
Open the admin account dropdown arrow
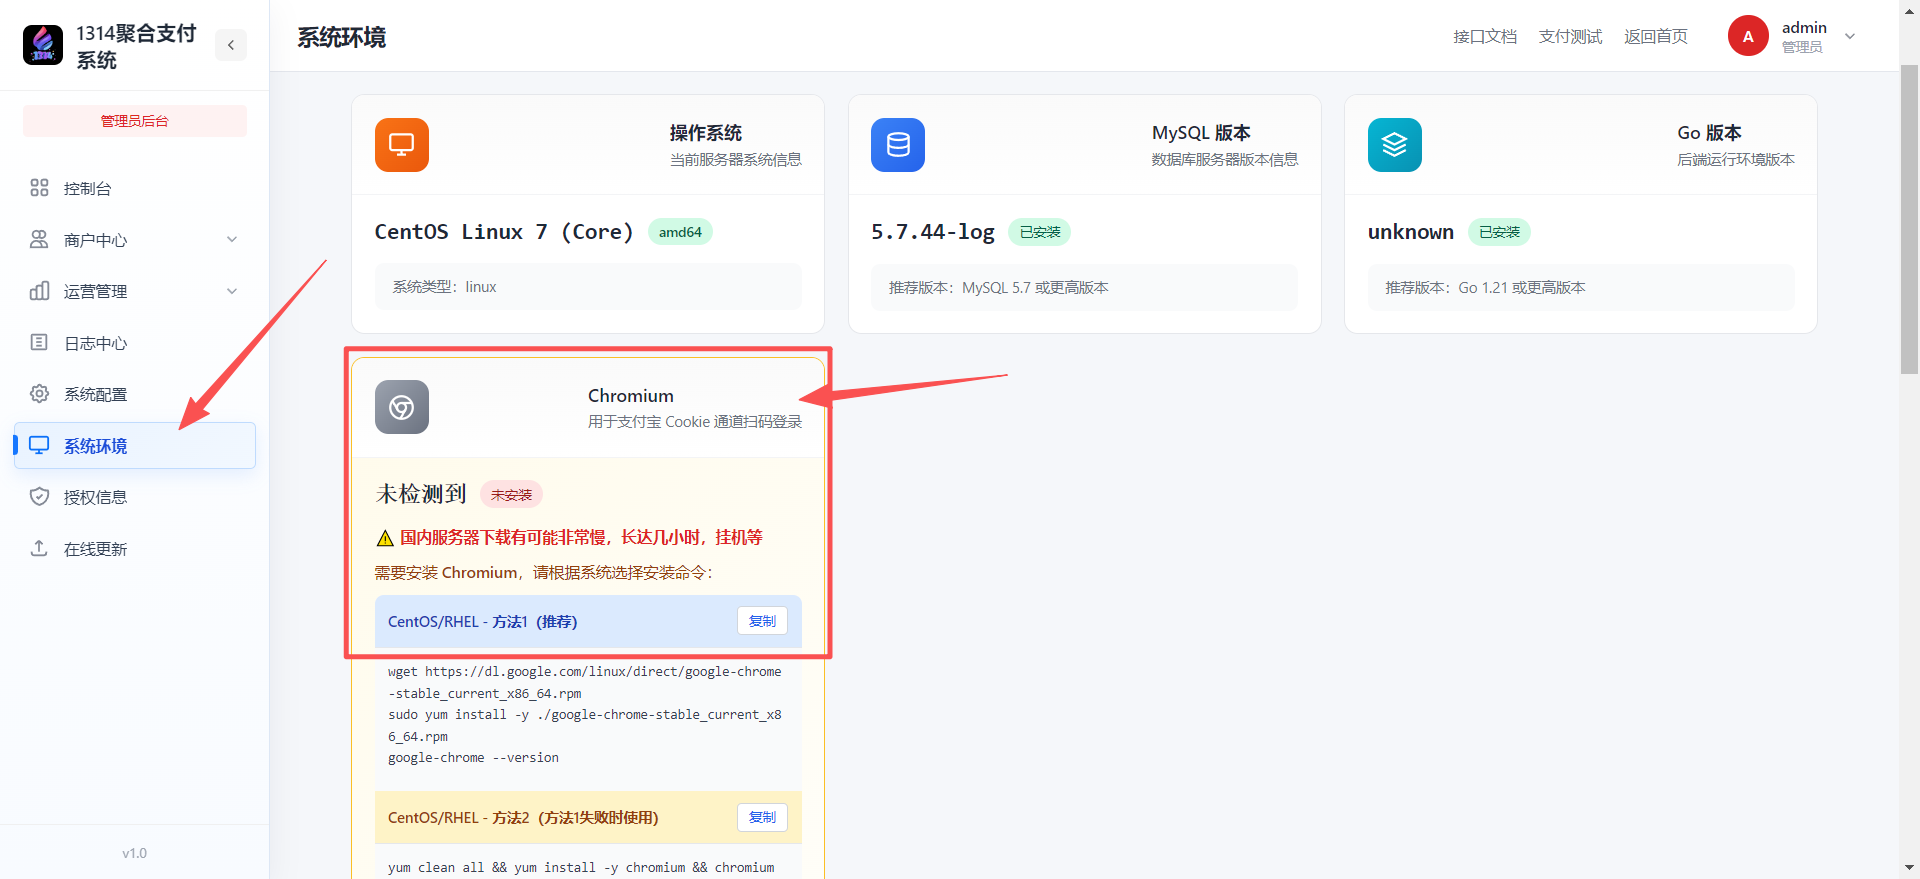click(1850, 36)
